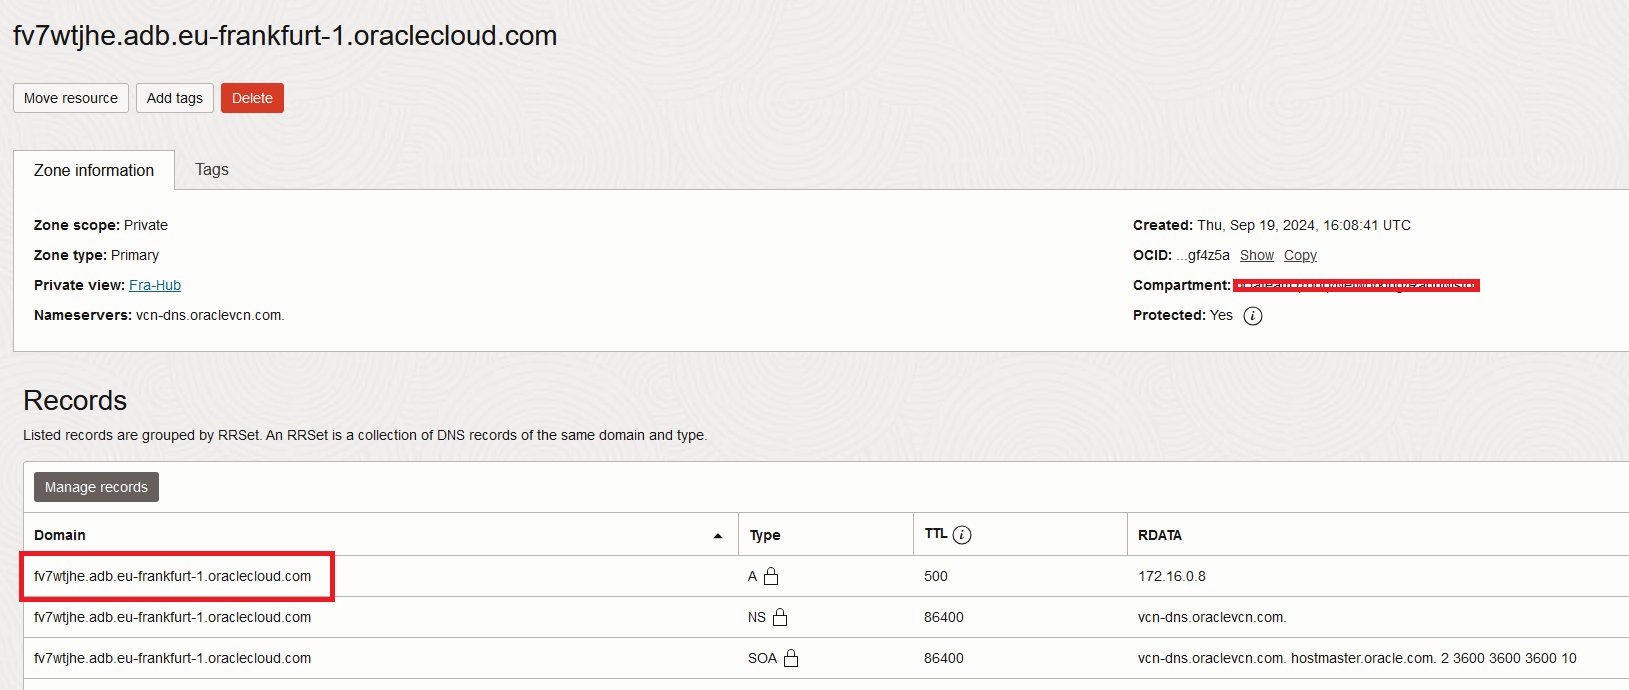Click the Move resource button
Viewport: 1629px width, 690px height.
click(x=70, y=97)
